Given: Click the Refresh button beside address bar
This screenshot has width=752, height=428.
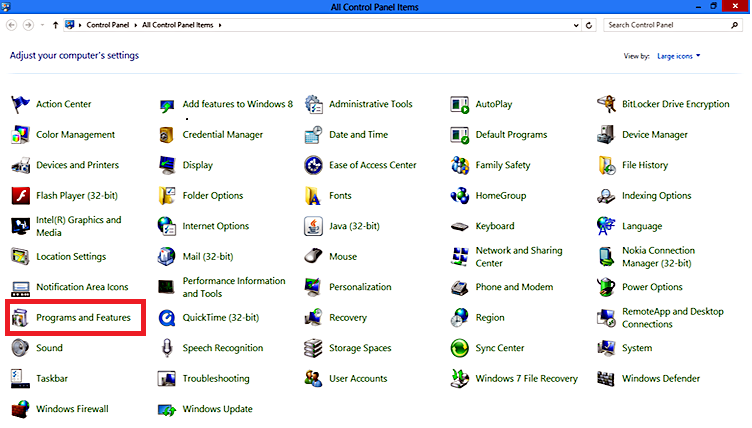Looking at the screenshot, I should point(591,24).
